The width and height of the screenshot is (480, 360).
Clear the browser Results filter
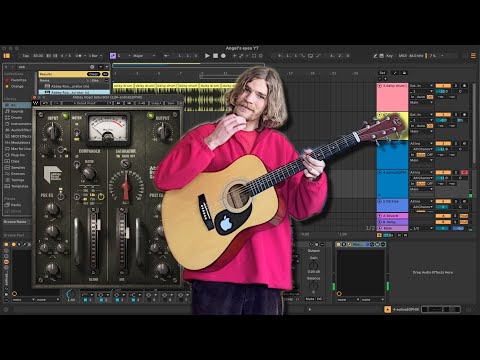pos(93,74)
